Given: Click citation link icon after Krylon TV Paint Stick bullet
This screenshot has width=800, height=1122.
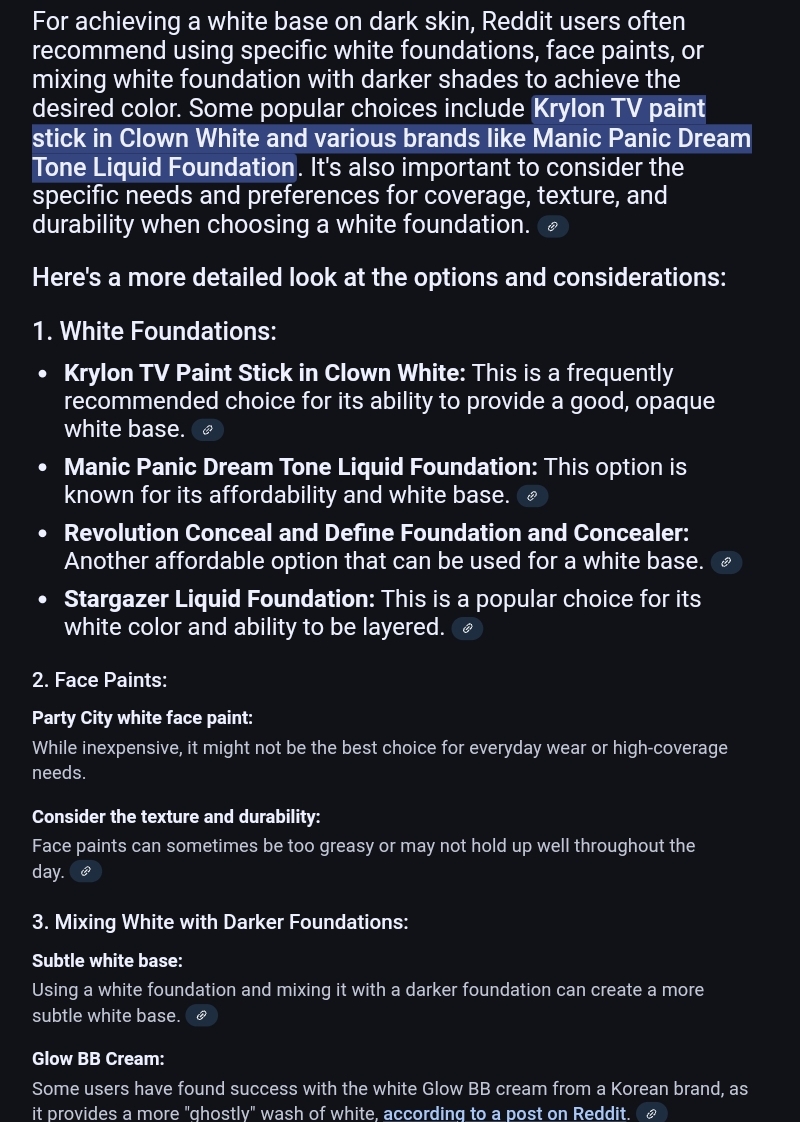Looking at the screenshot, I should (x=208, y=430).
